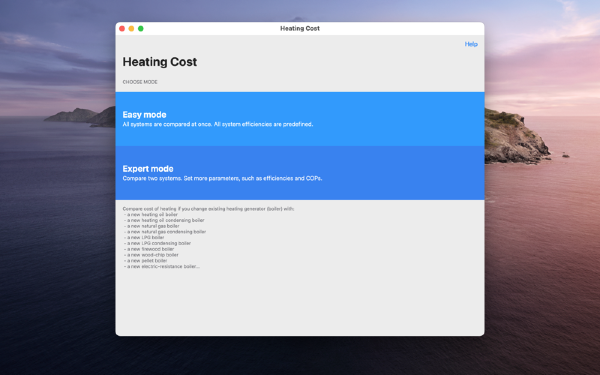Click the window title 'Heating Cost'
Image resolution: width=600 pixels, height=375 pixels.
pyautogui.click(x=300, y=29)
